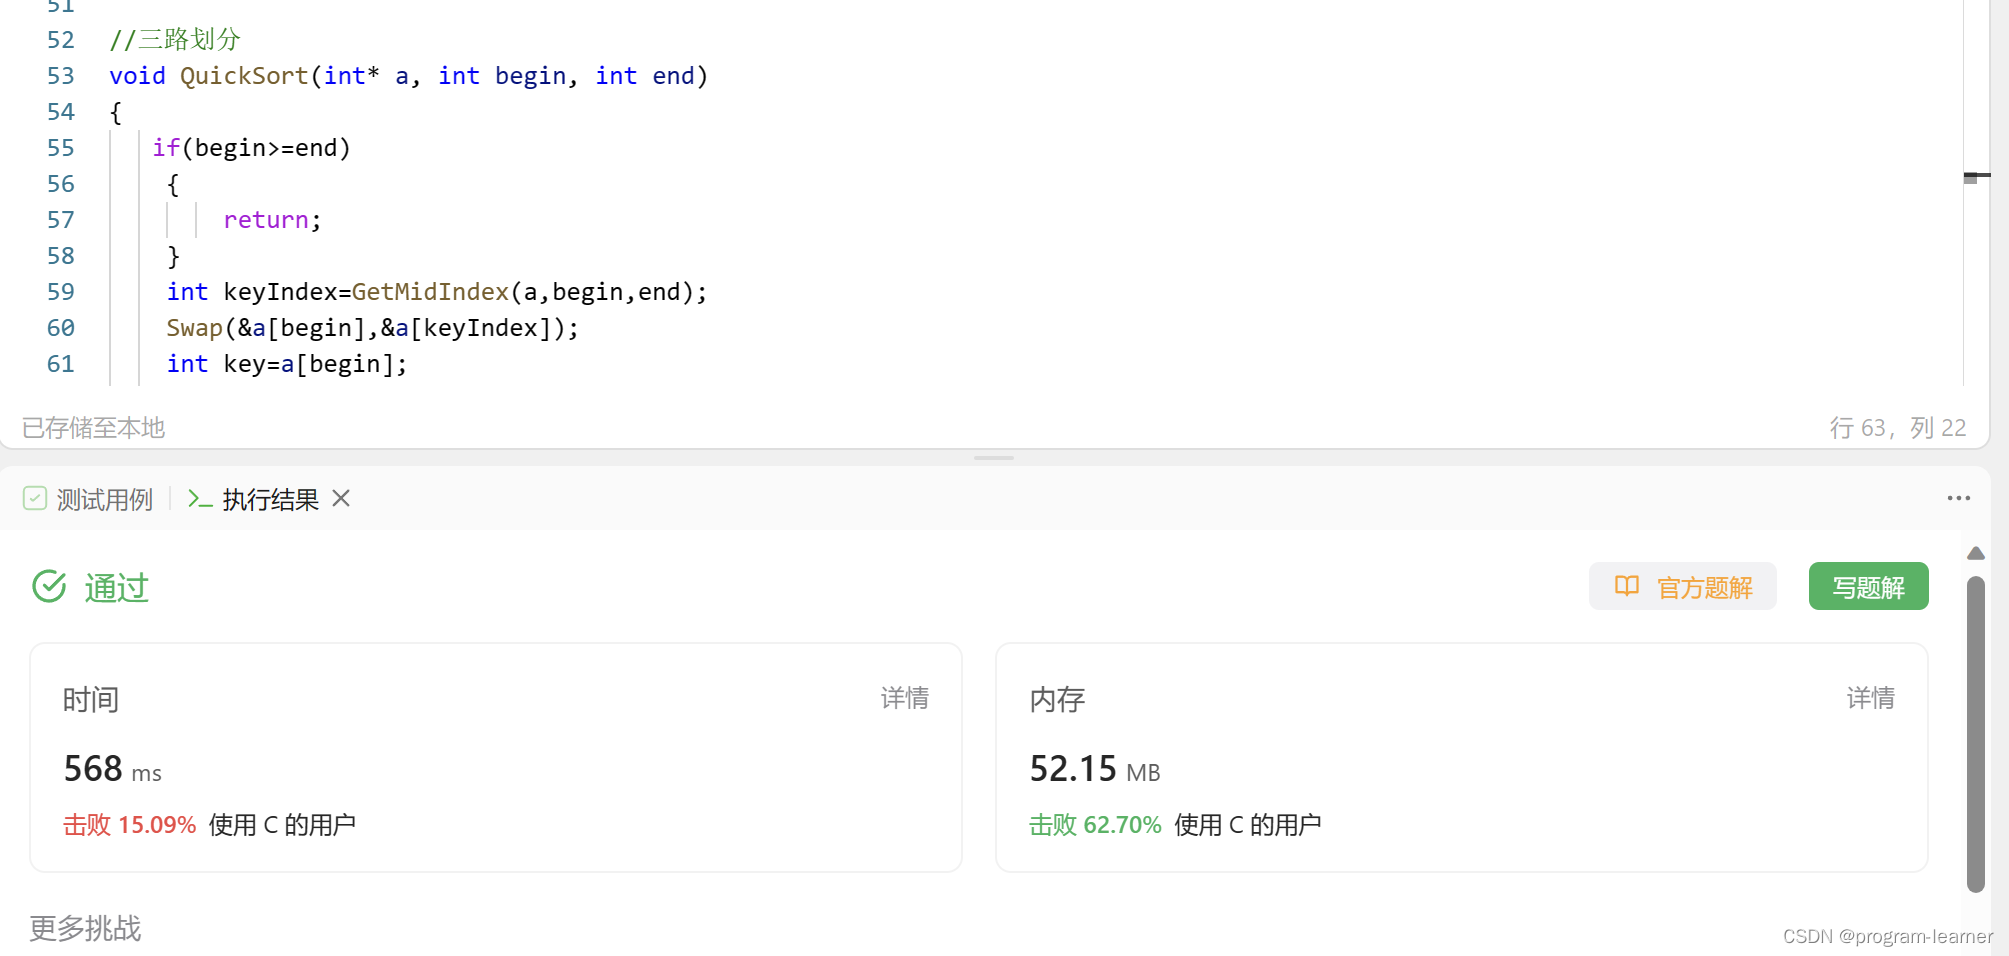
Task: Click the 行 63，列 22 cursor position indicator
Action: tap(1898, 428)
